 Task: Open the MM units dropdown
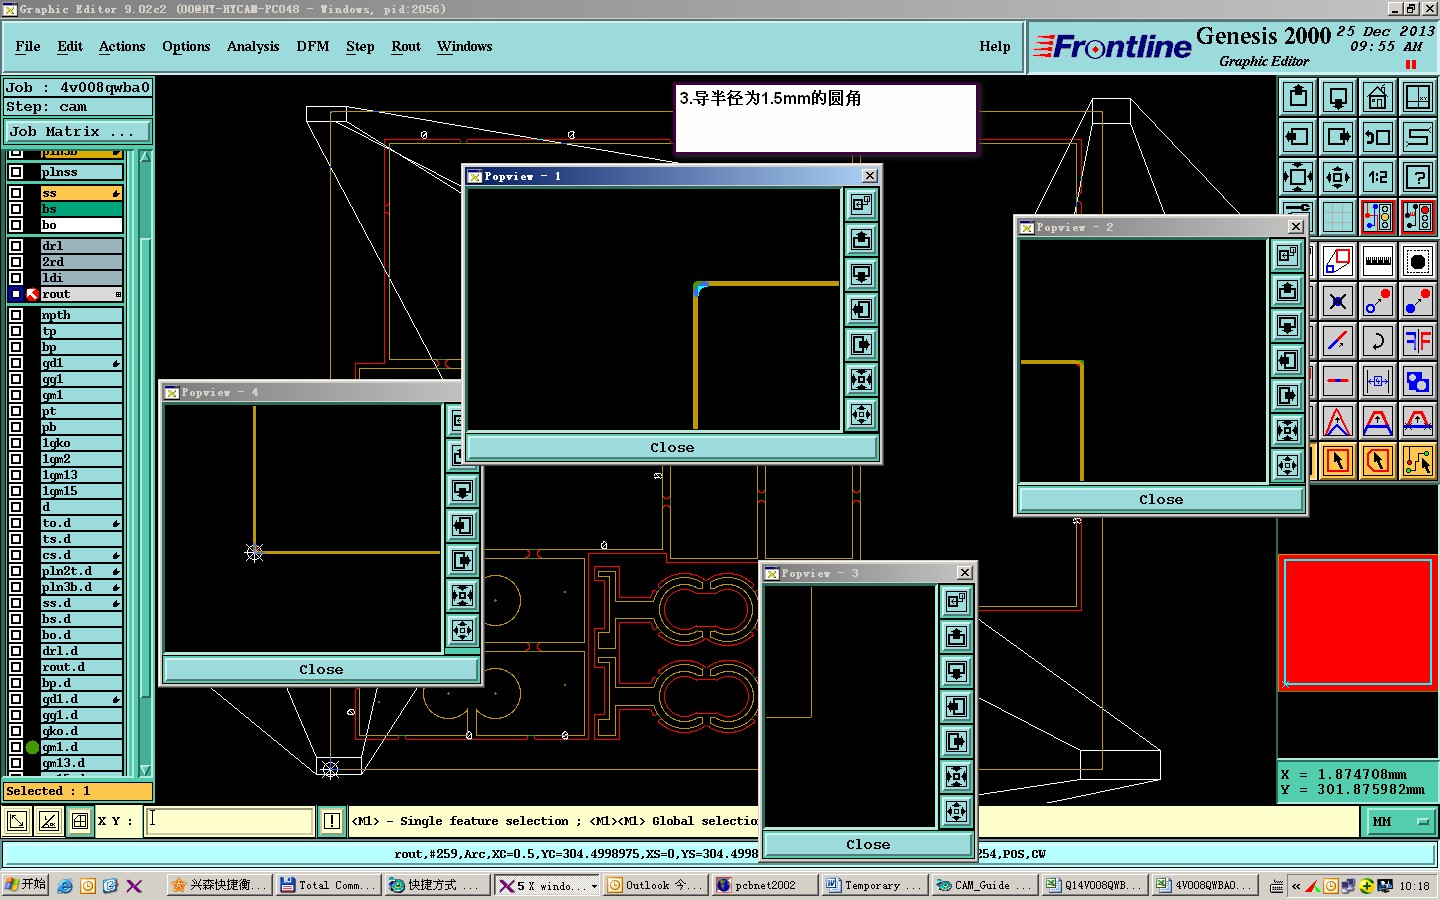(x=1400, y=821)
